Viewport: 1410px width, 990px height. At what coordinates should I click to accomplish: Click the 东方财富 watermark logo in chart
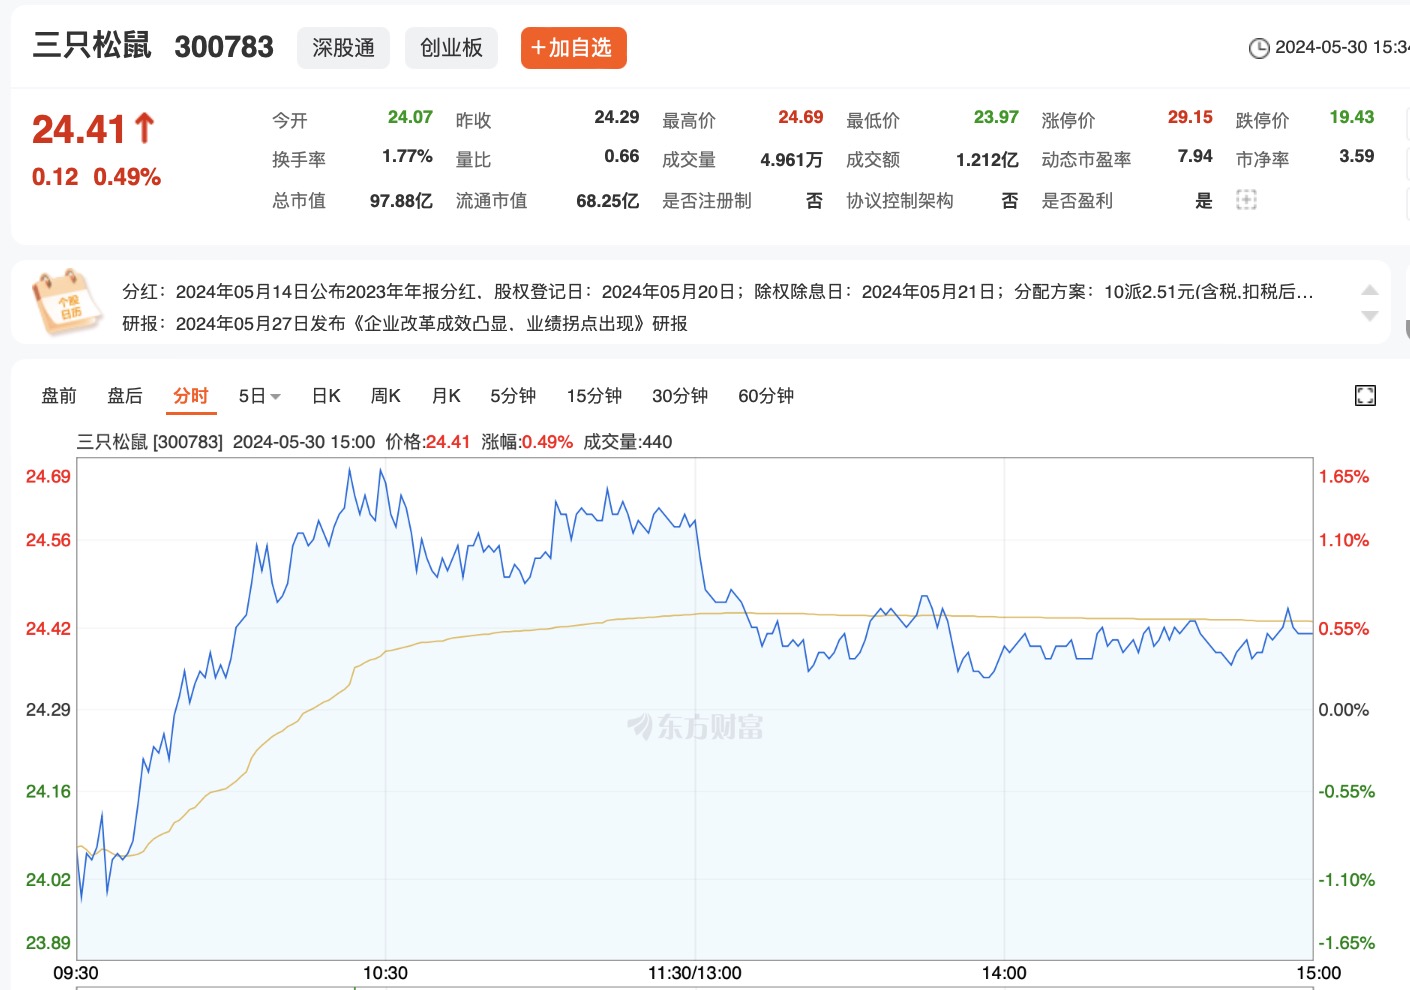click(x=695, y=727)
